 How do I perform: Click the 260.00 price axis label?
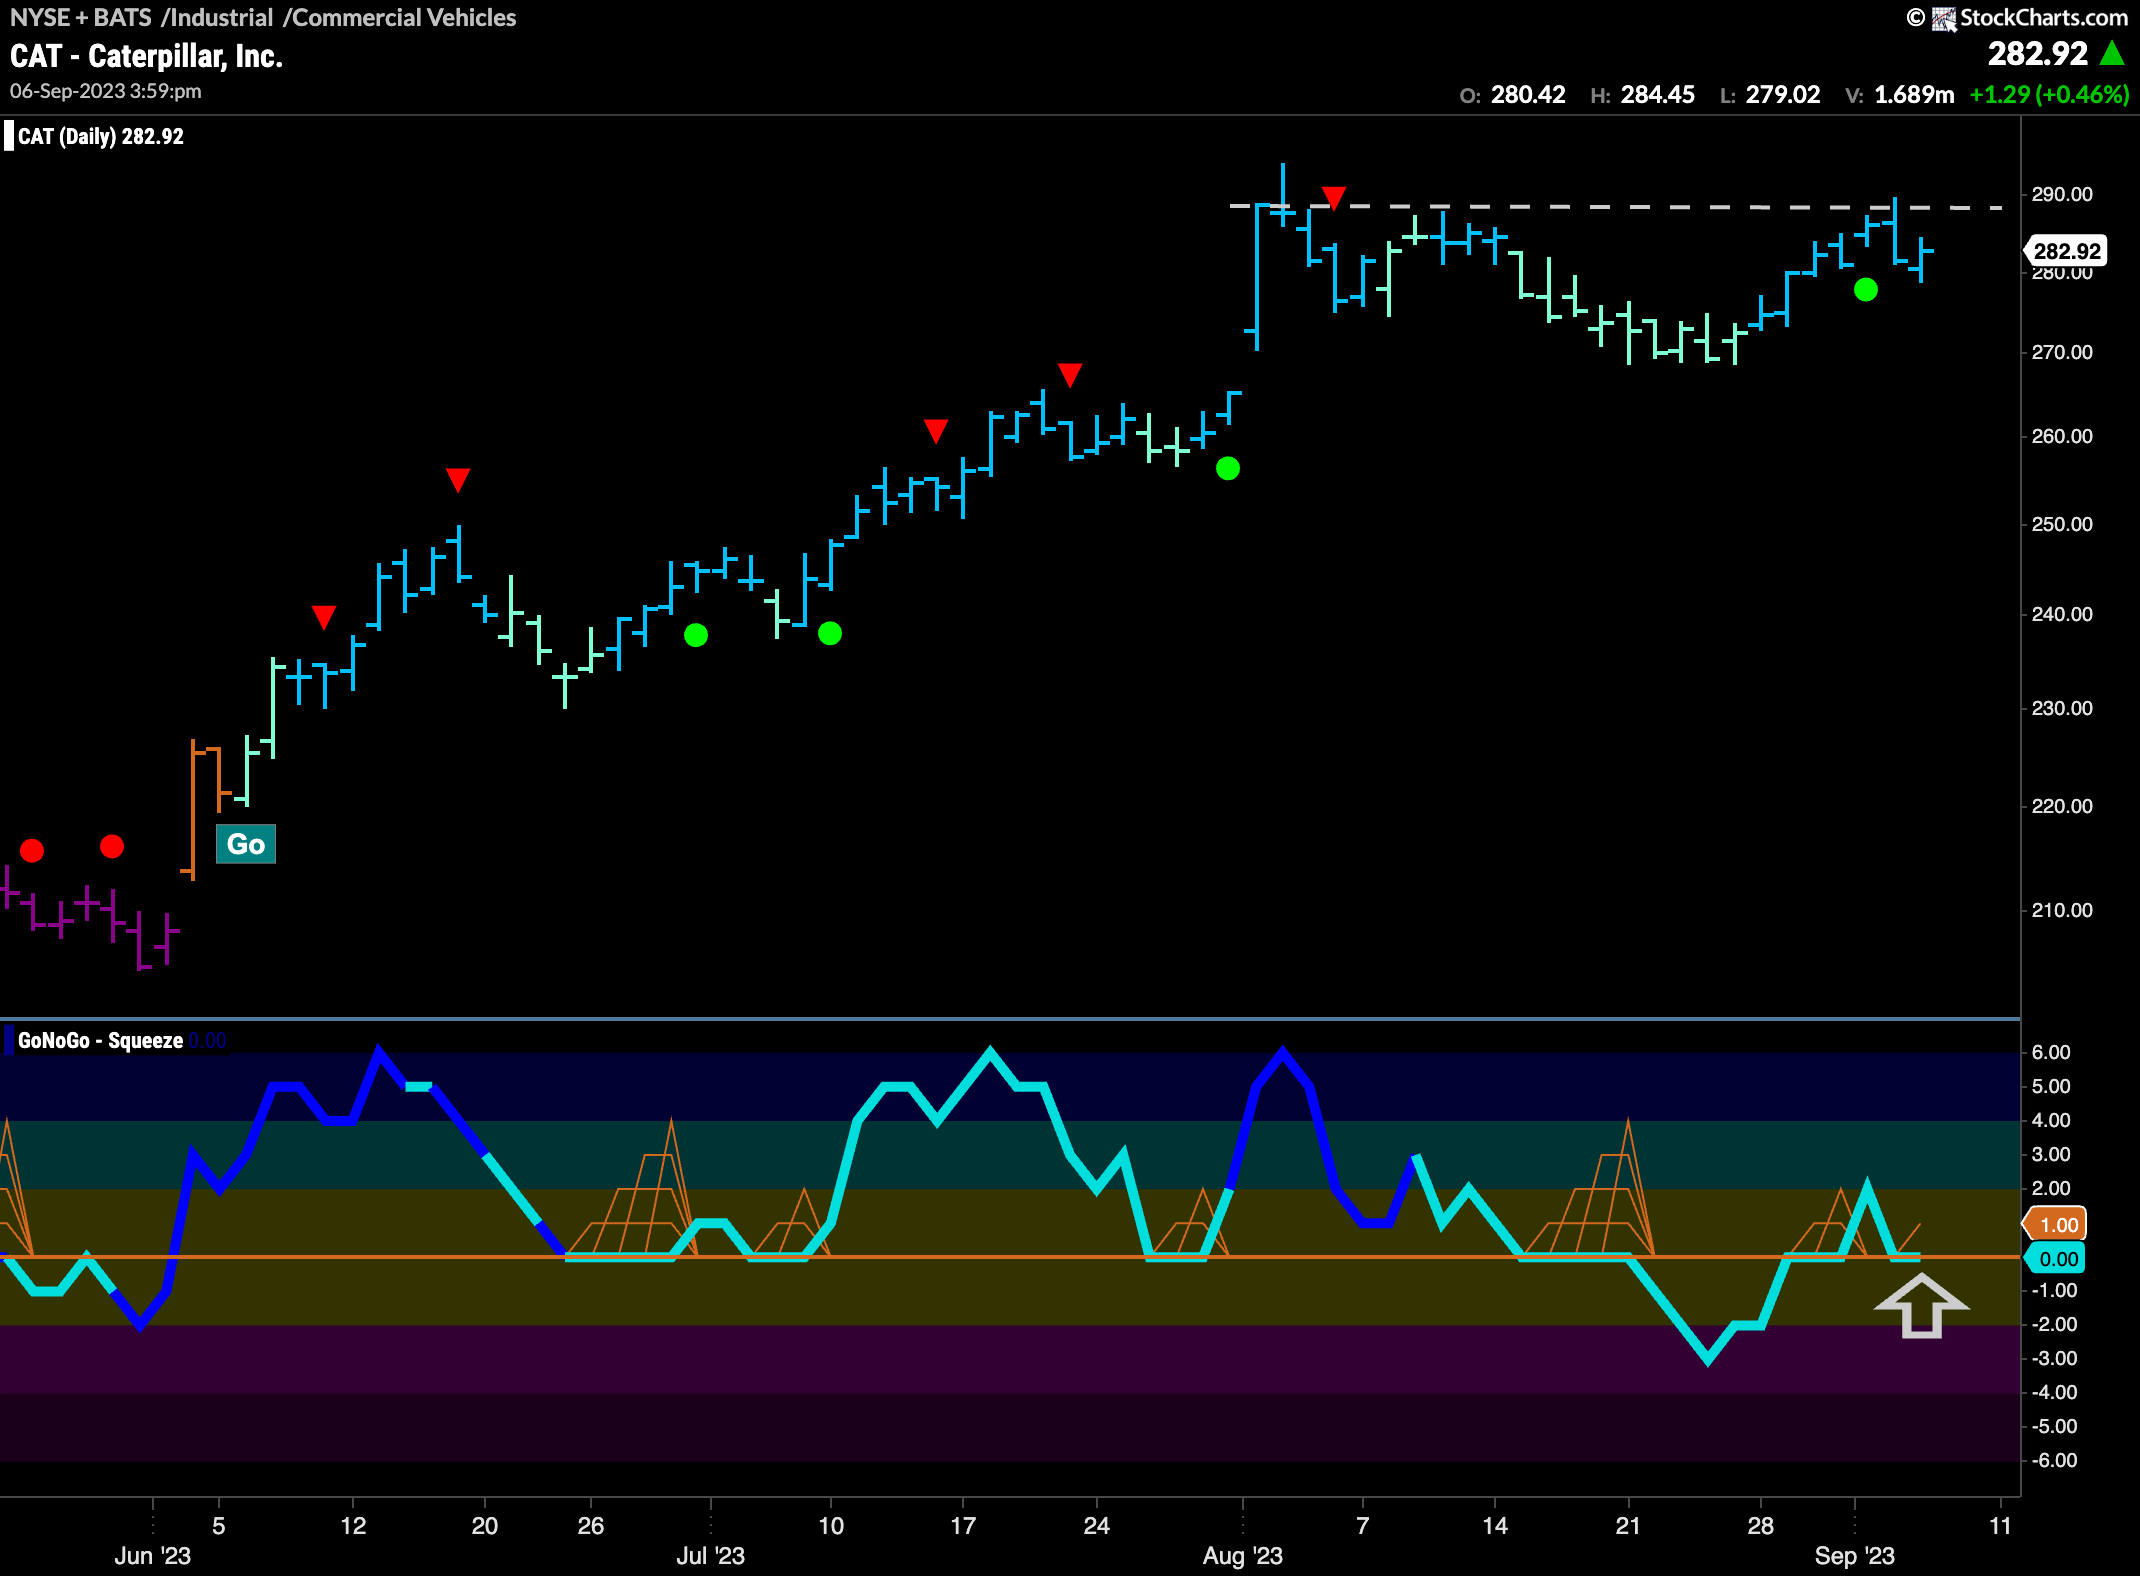[x=2062, y=436]
